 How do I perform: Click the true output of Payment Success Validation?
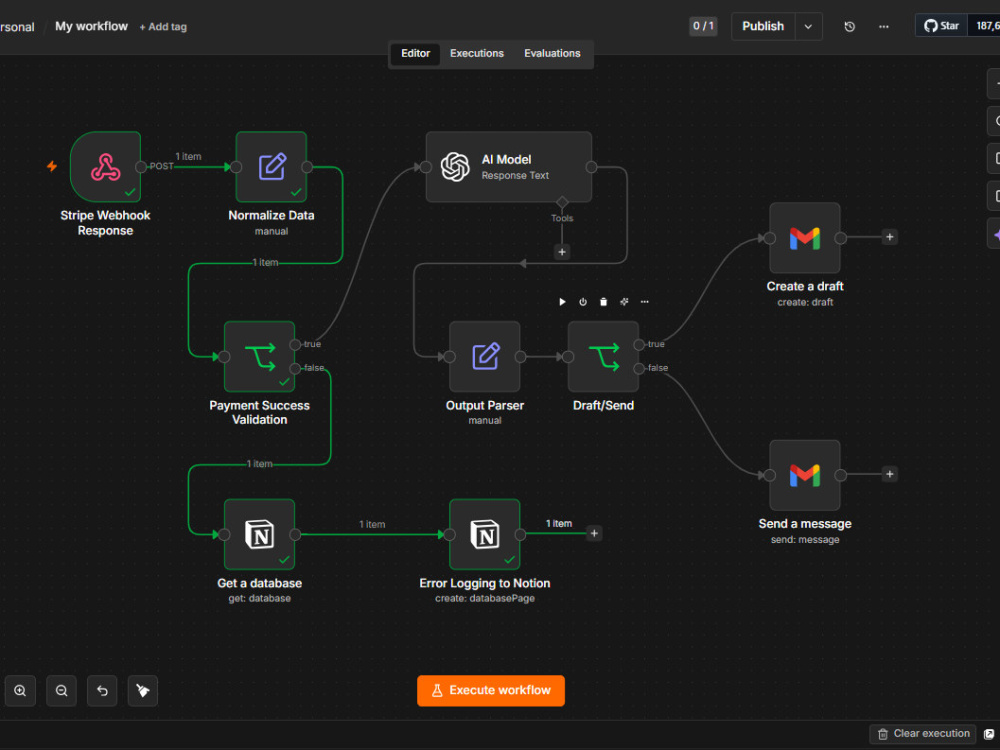295,344
